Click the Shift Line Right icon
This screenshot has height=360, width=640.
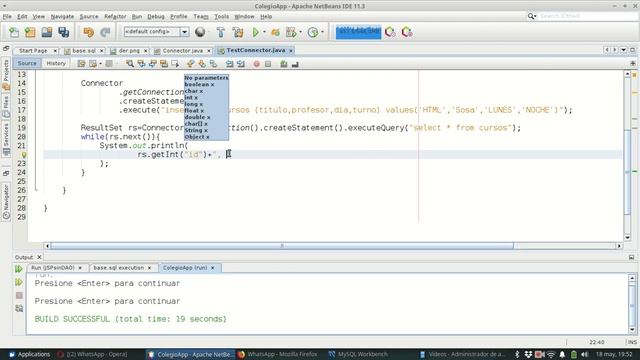pyautogui.click(x=241, y=64)
